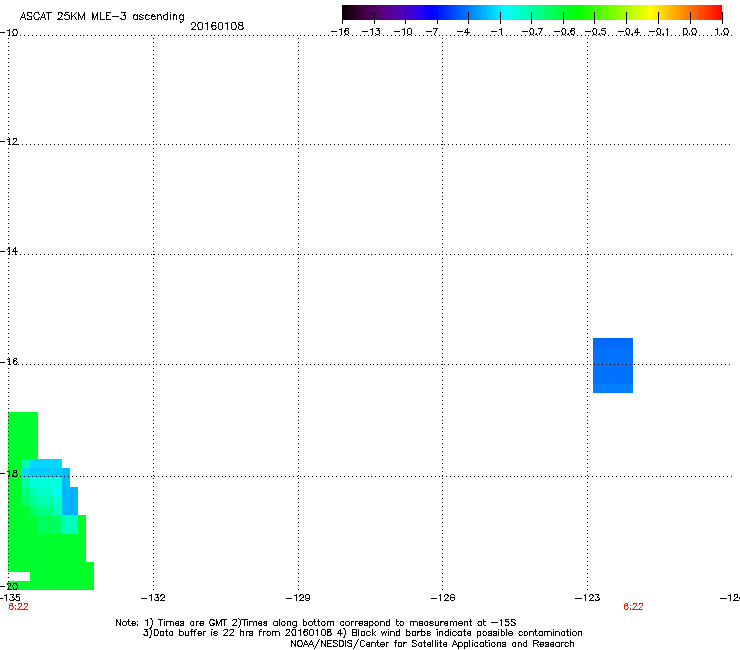This screenshot has height=650, width=740.
Task: Click the -7 label on the color scale
Action: [432, 32]
